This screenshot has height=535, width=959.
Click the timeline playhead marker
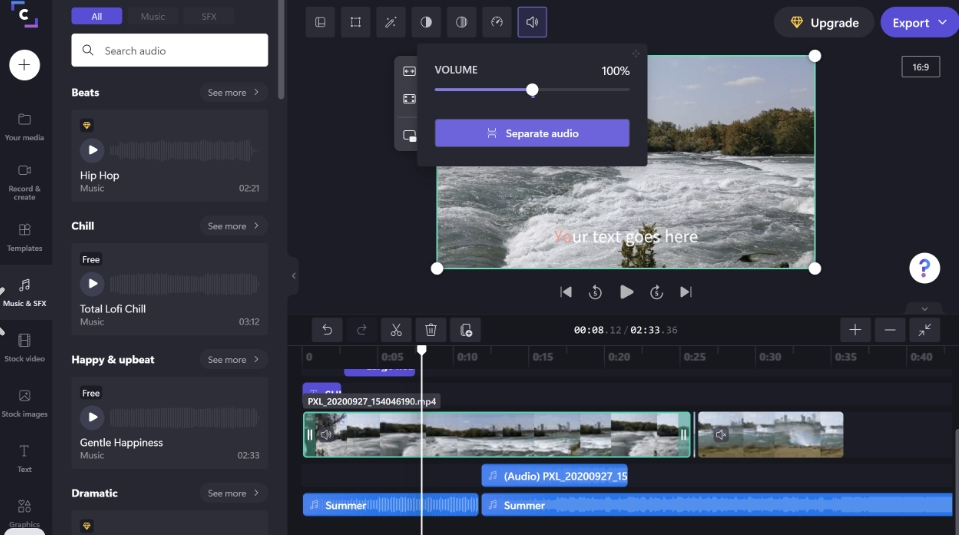pyautogui.click(x=421, y=350)
